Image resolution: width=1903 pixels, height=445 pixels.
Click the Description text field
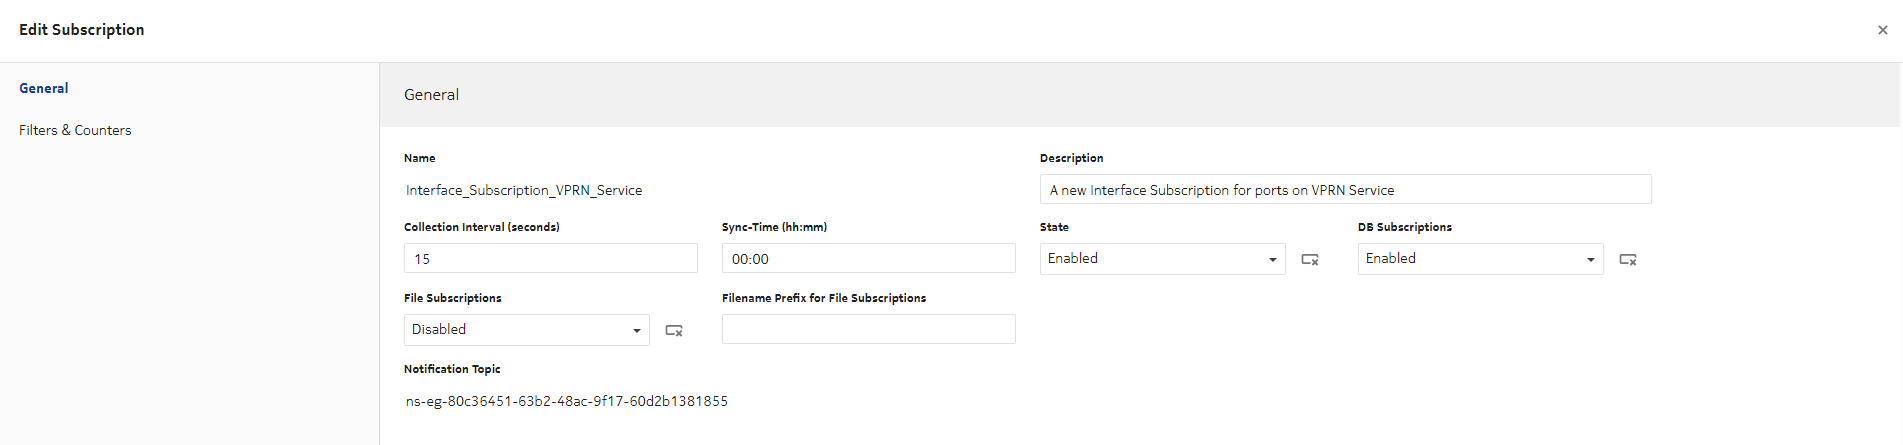coord(1345,190)
